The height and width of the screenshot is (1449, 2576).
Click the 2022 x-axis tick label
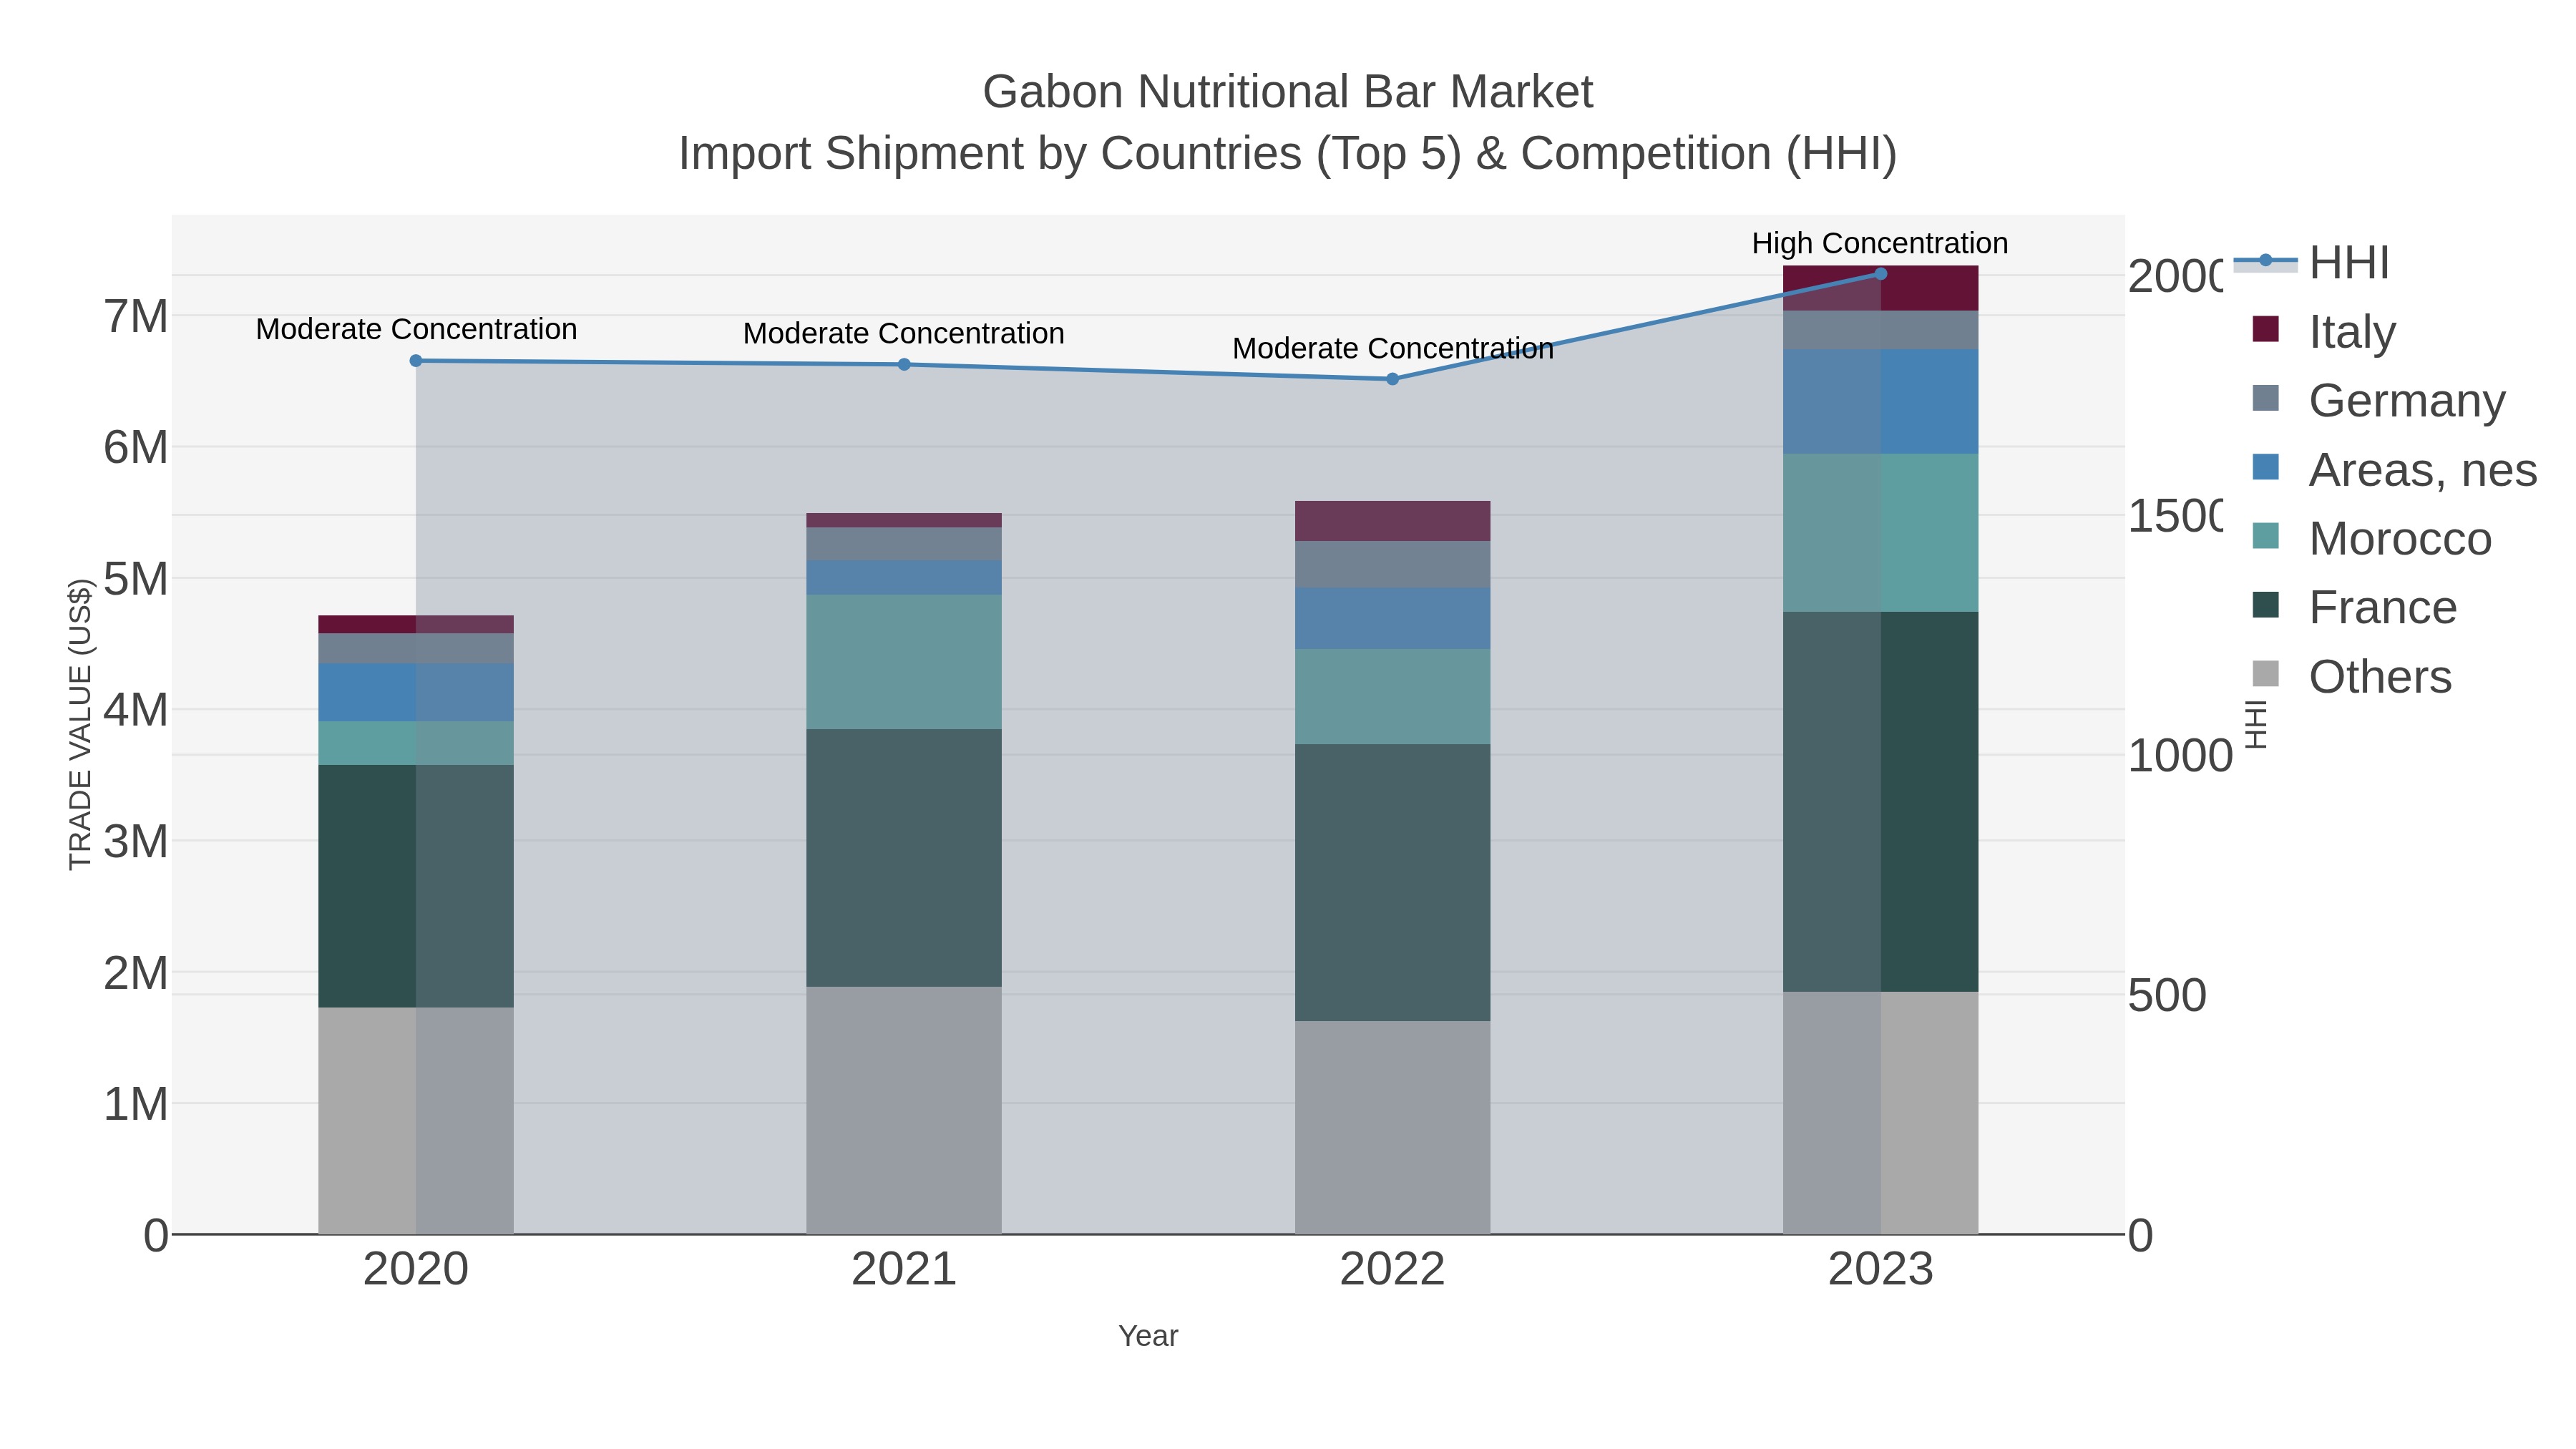tap(1392, 1270)
